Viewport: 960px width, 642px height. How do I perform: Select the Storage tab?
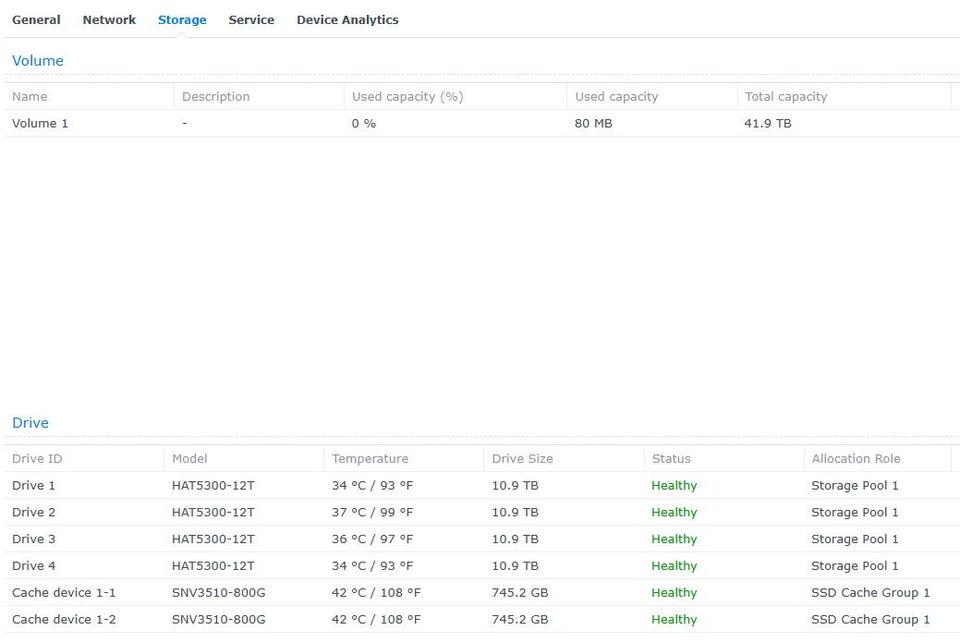point(182,20)
